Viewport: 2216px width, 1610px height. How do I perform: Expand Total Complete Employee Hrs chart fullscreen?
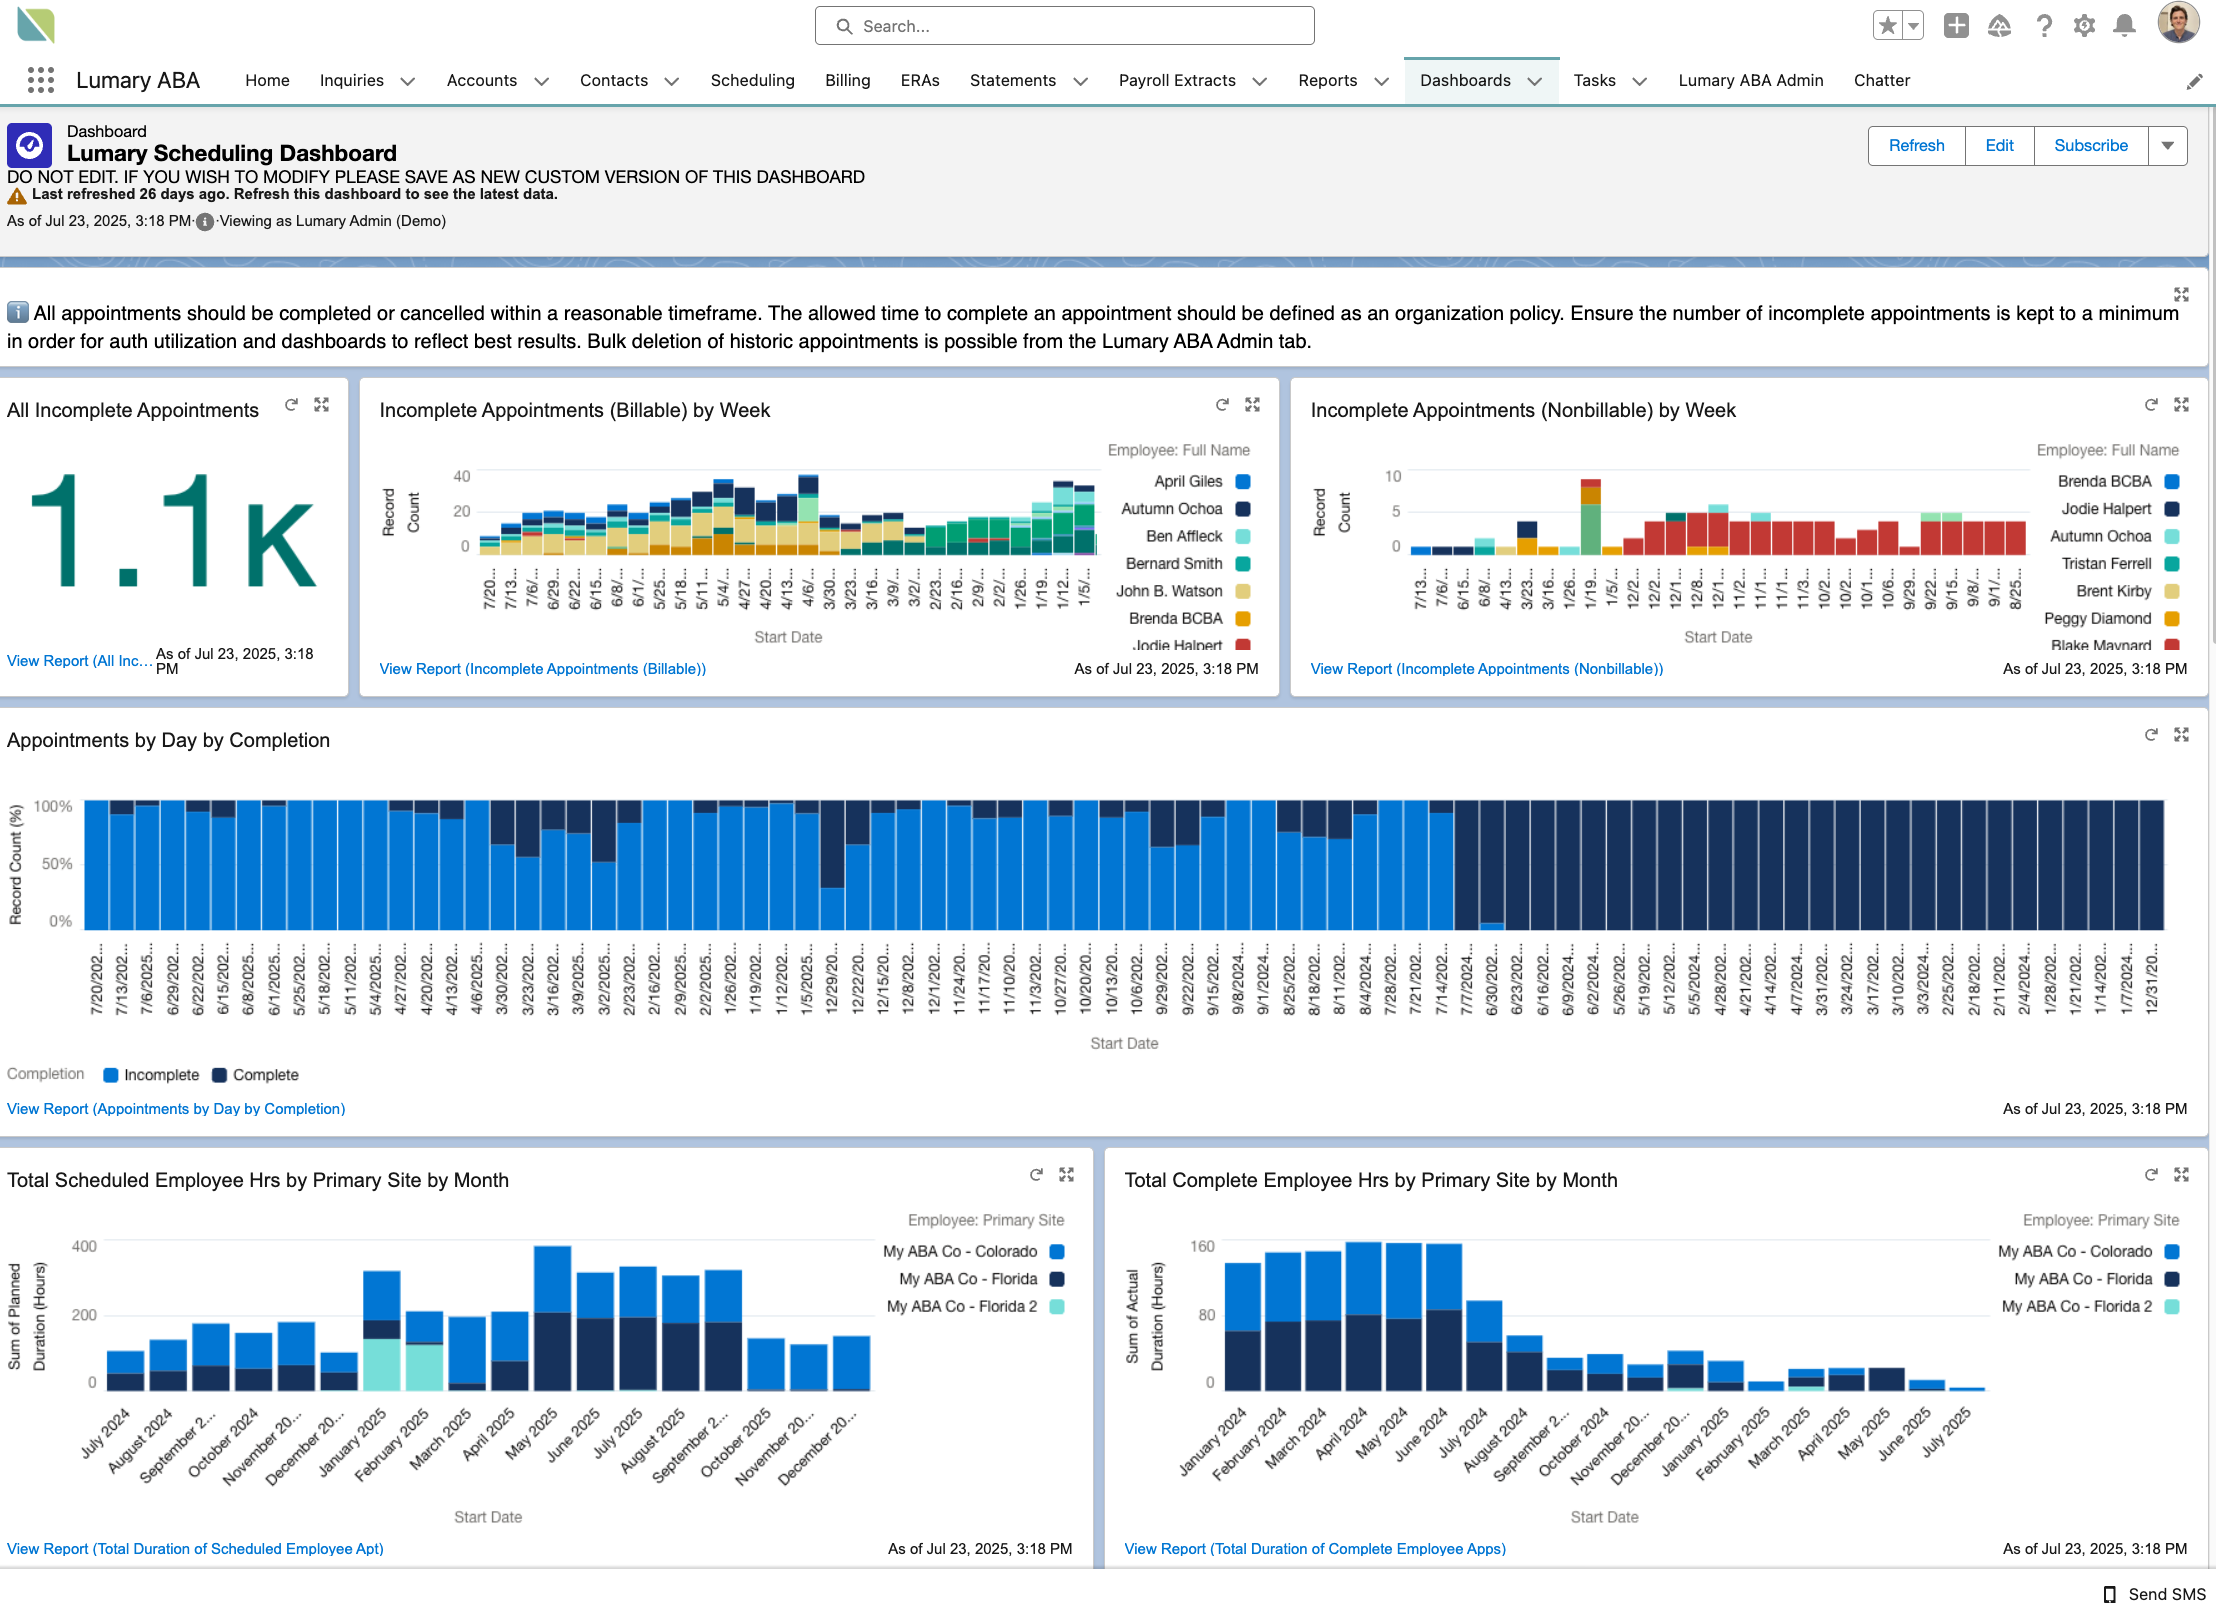point(2181,1175)
